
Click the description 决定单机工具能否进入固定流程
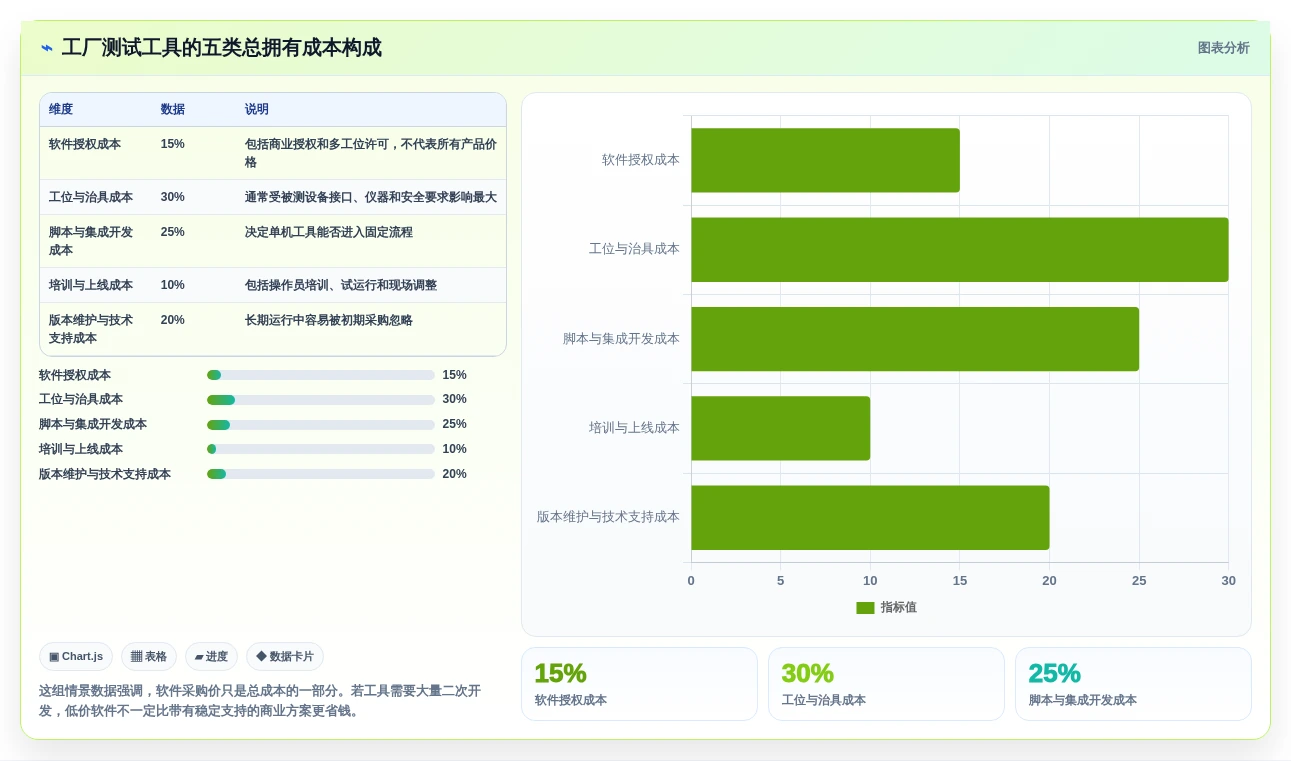pos(329,232)
